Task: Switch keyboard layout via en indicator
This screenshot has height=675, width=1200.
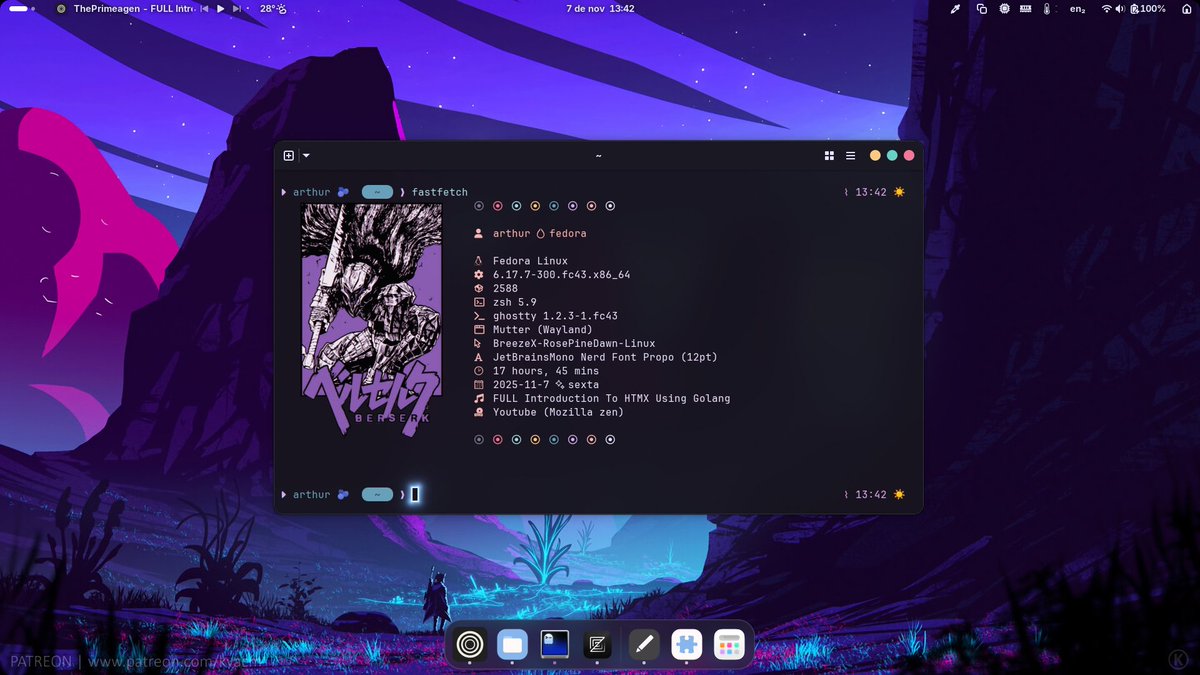Action: pos(1078,9)
